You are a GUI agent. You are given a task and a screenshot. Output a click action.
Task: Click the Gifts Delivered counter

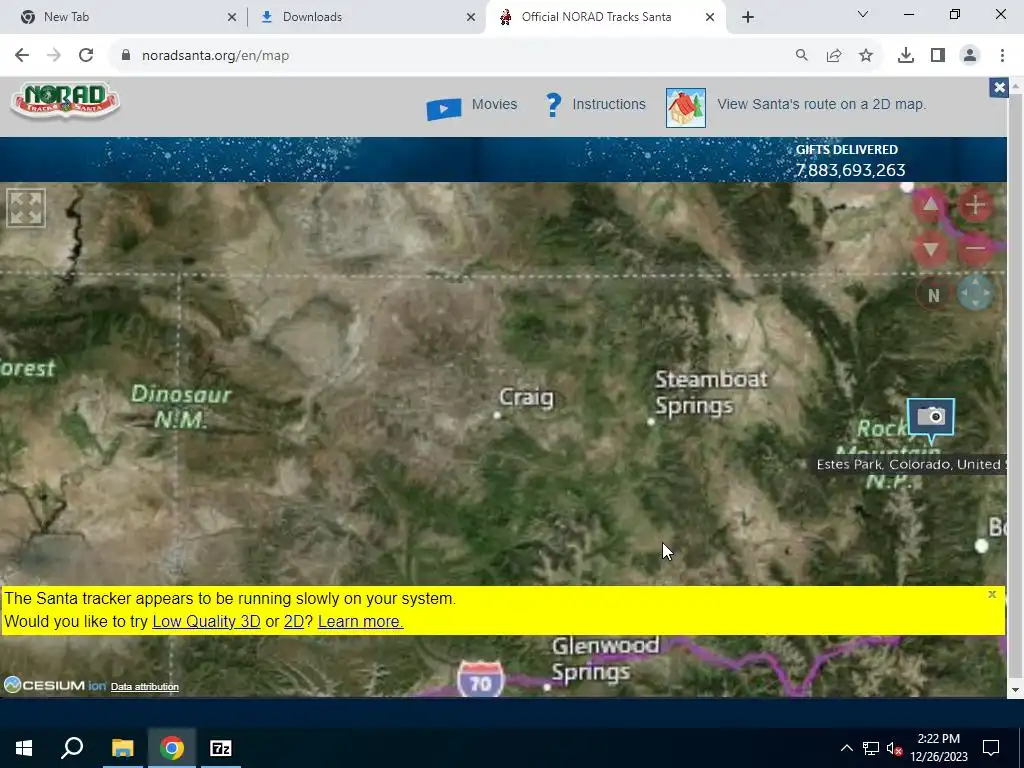850,161
